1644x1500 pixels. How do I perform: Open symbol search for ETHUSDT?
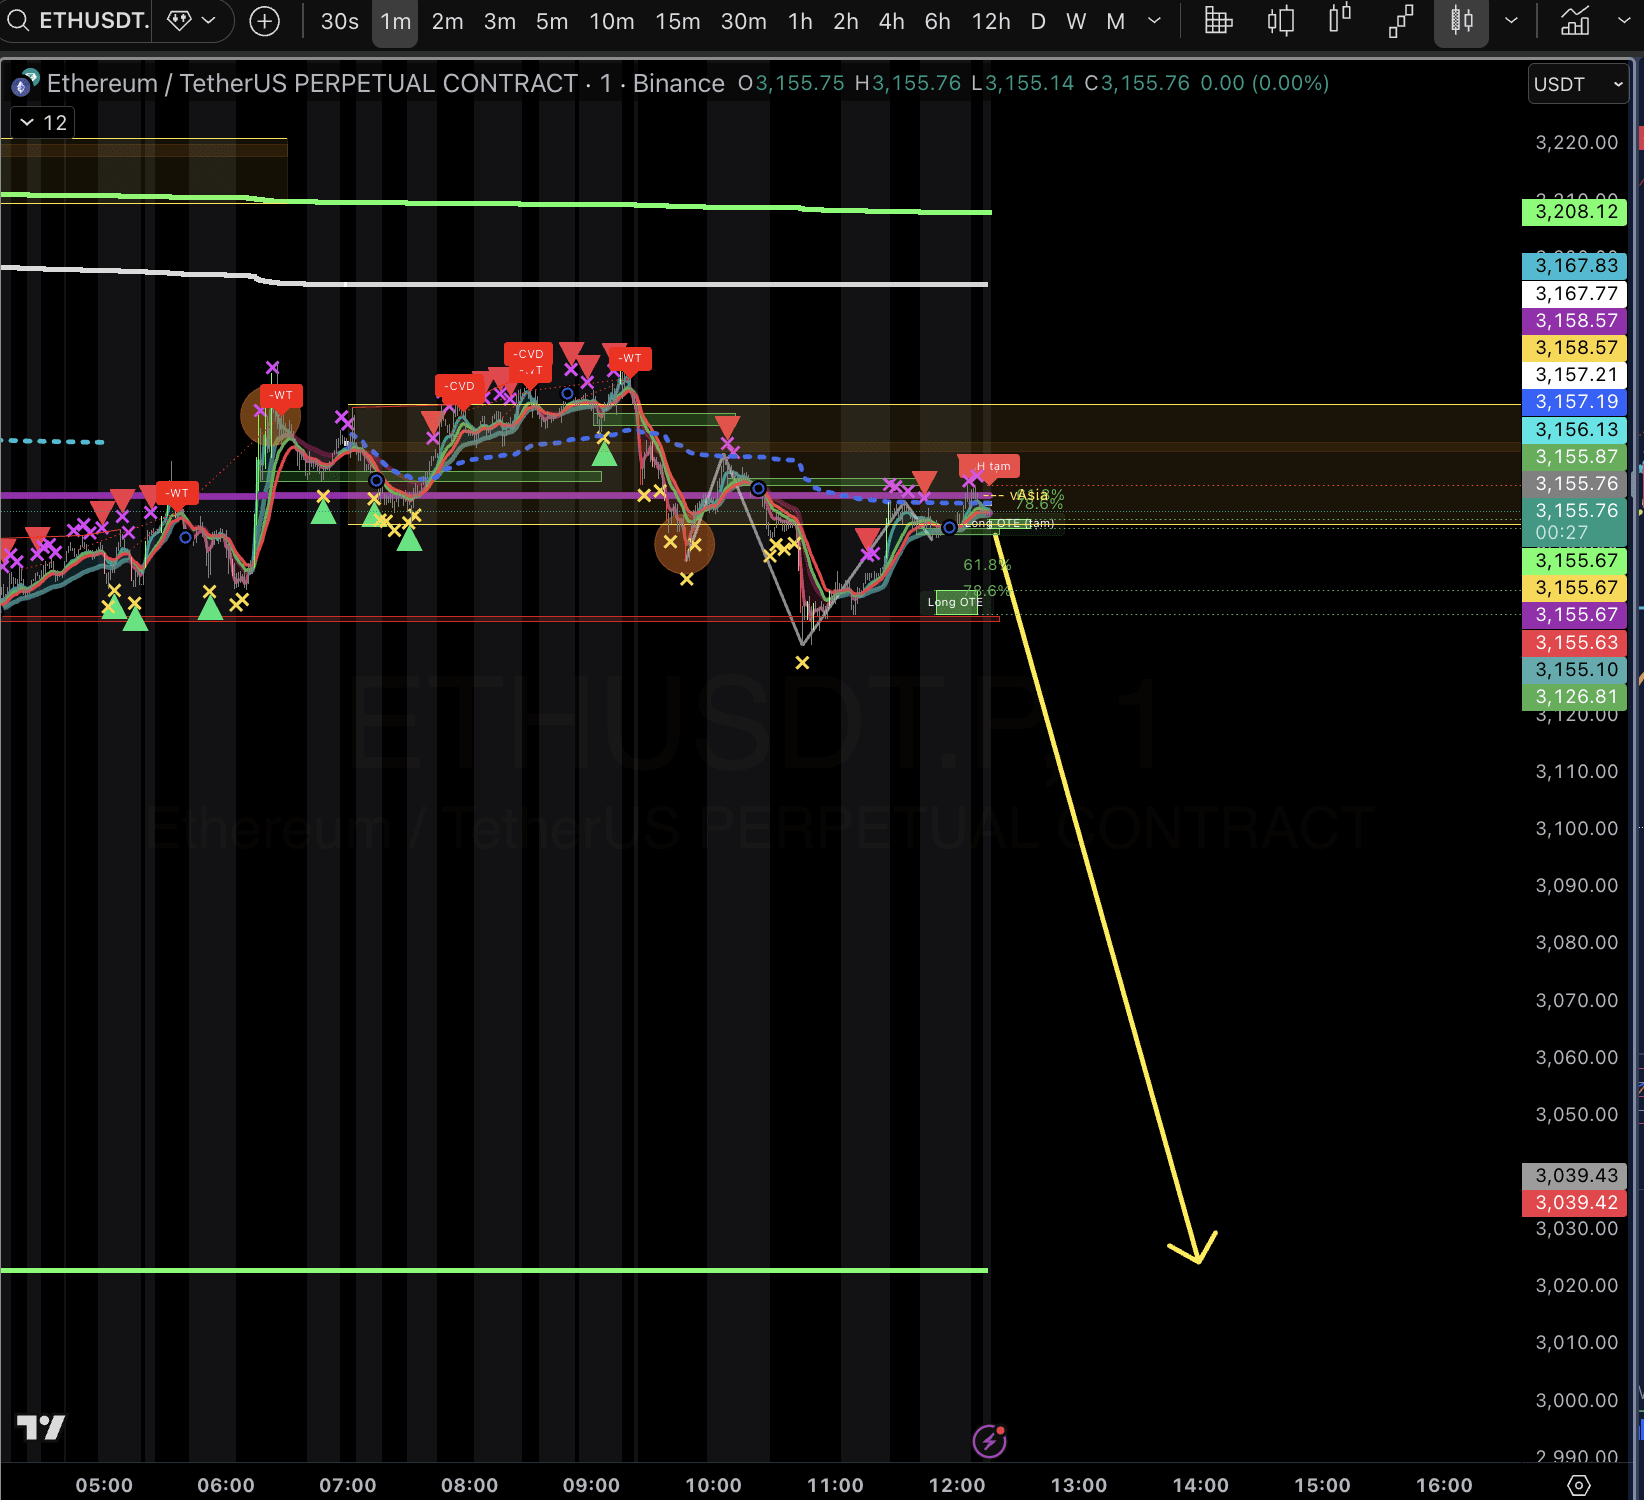coord(76,20)
